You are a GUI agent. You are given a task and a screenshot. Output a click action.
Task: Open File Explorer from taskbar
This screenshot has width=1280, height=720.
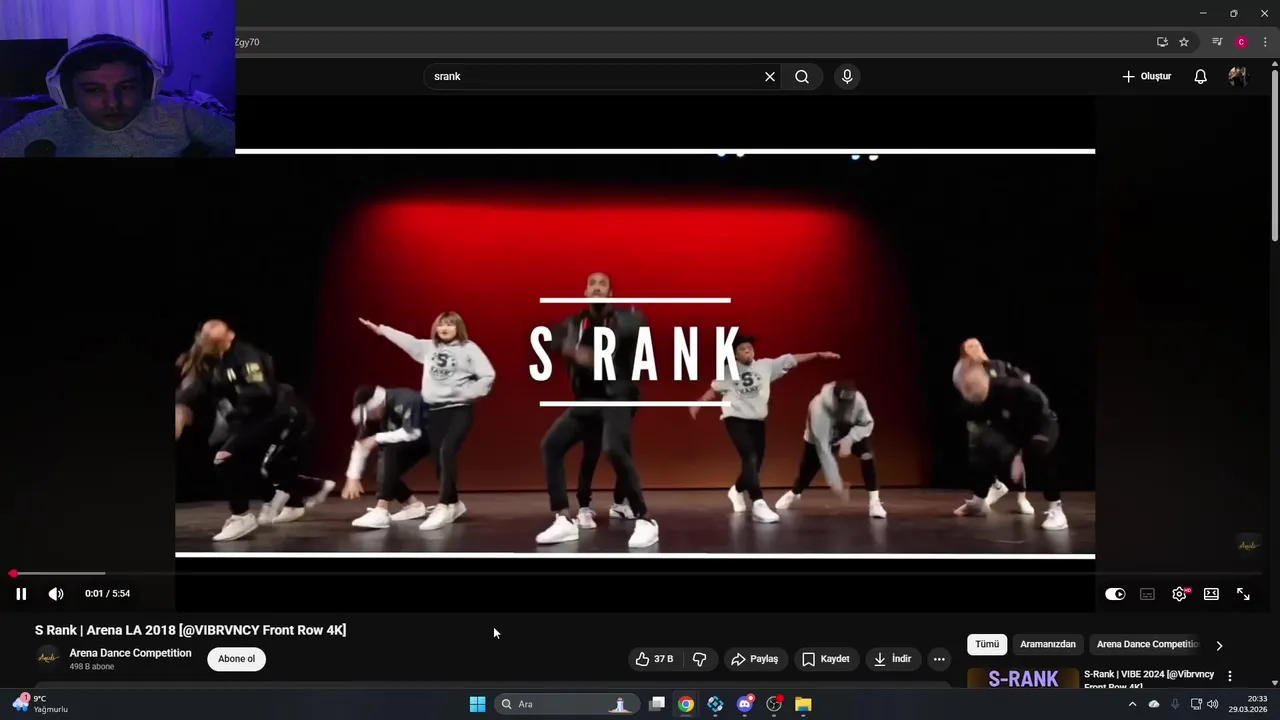coord(803,704)
